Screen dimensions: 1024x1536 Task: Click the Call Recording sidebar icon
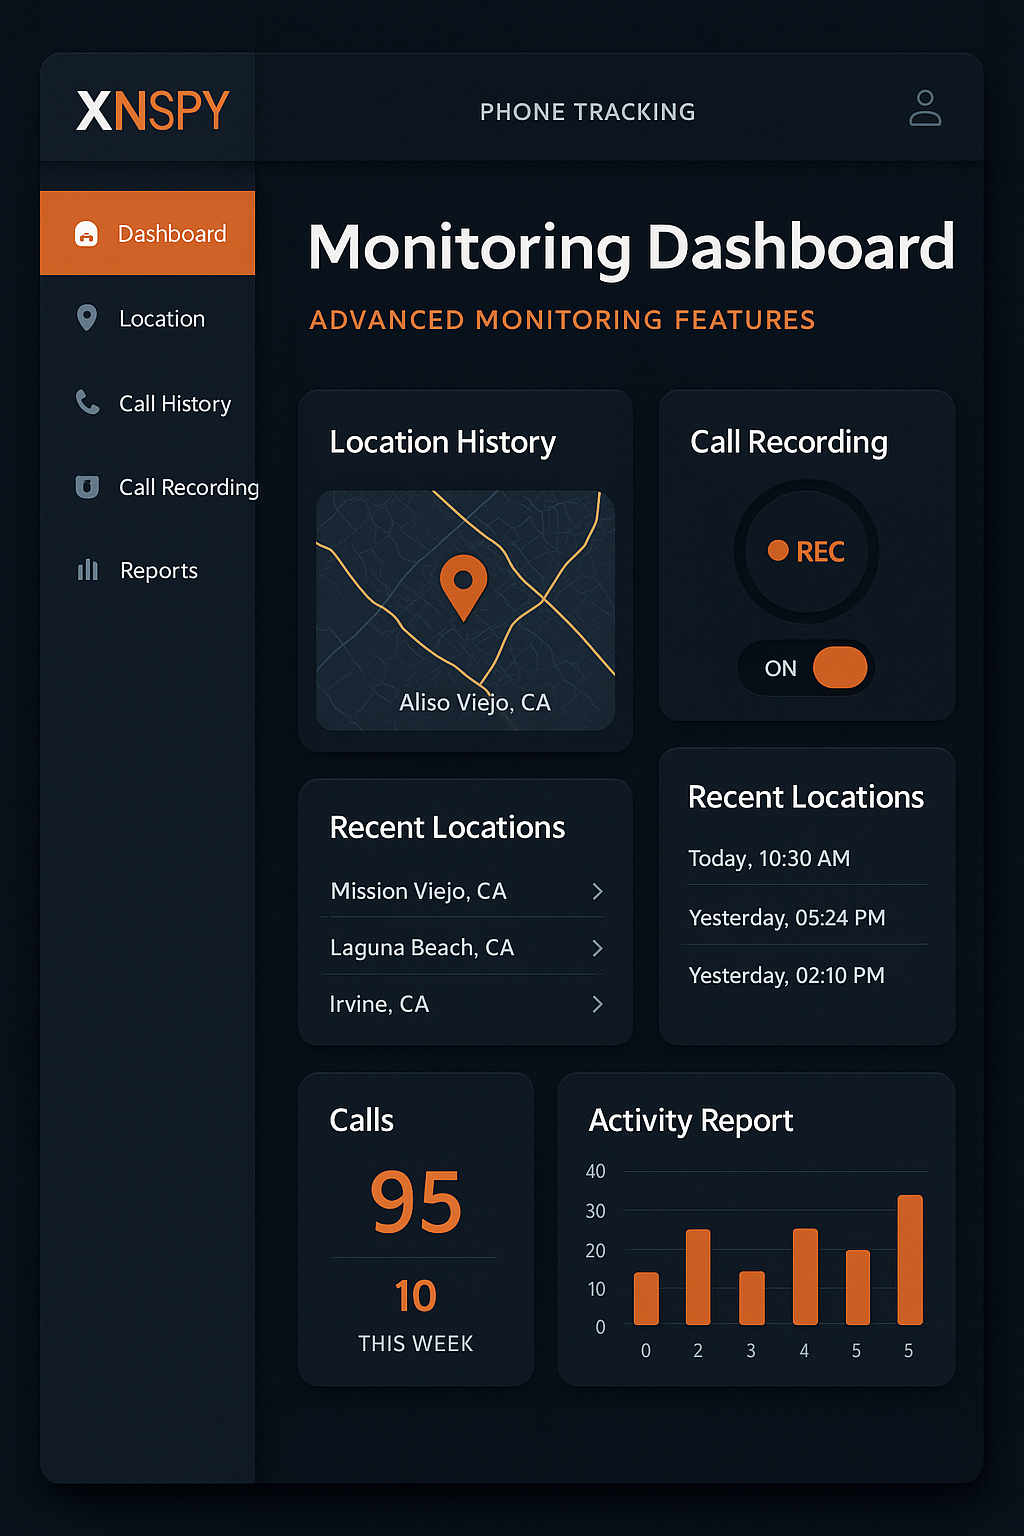coord(87,487)
